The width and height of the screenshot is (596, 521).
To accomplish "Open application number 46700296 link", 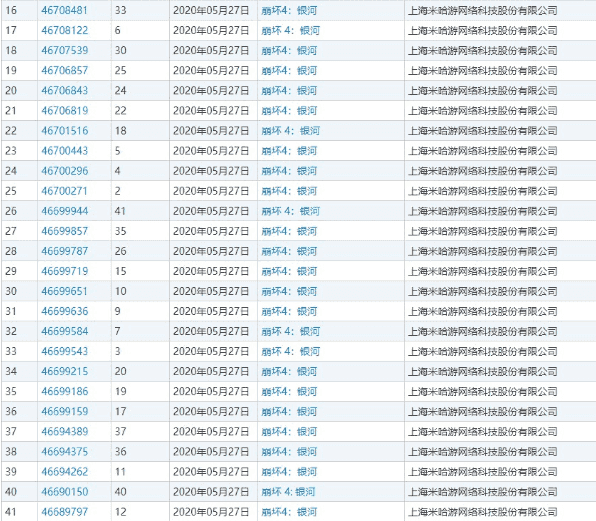I will (65, 171).
